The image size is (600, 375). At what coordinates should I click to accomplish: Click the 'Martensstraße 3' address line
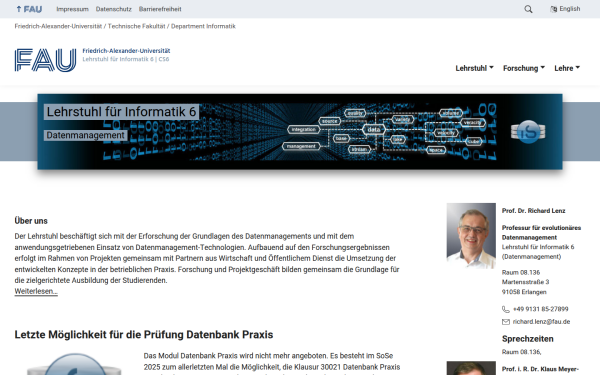(525, 282)
